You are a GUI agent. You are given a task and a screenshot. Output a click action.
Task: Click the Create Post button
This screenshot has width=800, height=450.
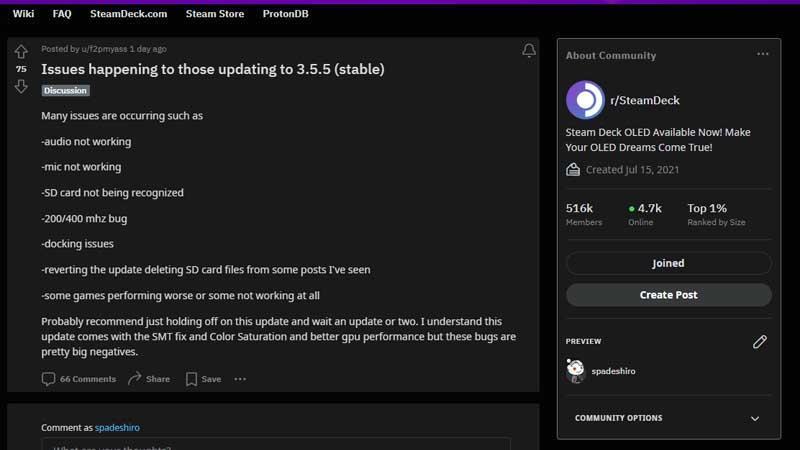click(x=668, y=295)
